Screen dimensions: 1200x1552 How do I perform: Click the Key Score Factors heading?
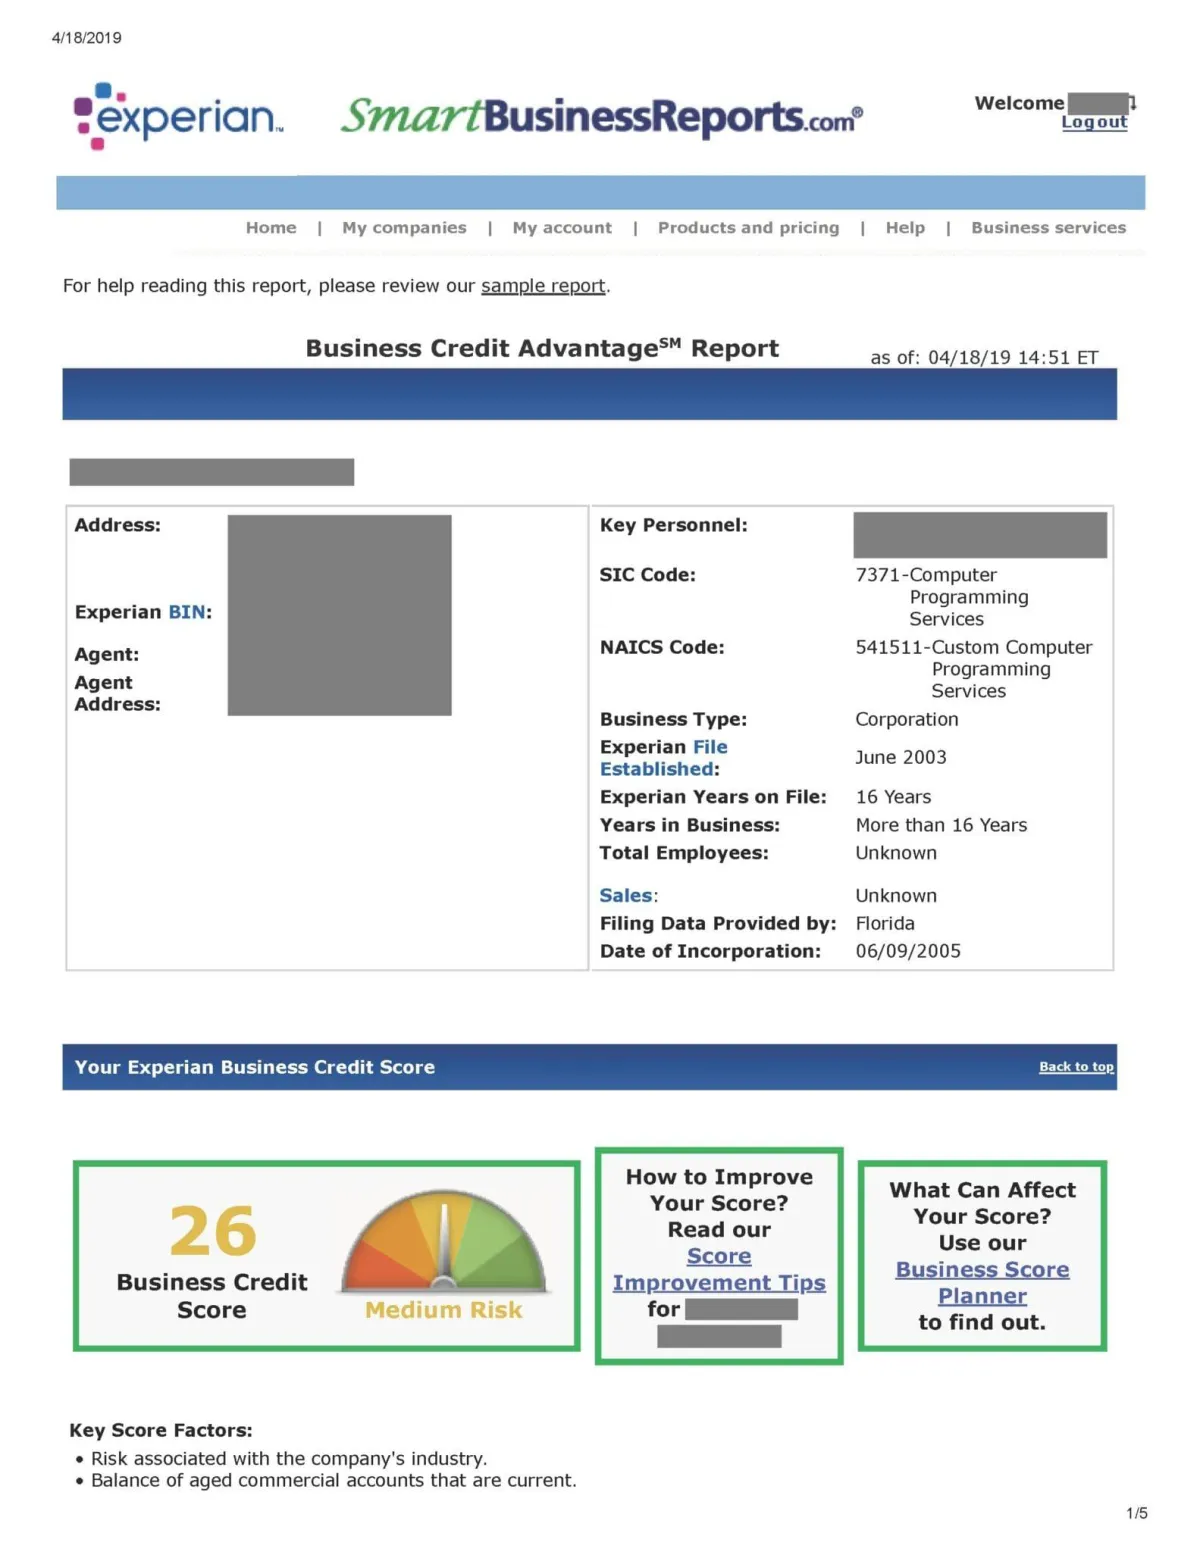(x=161, y=1431)
